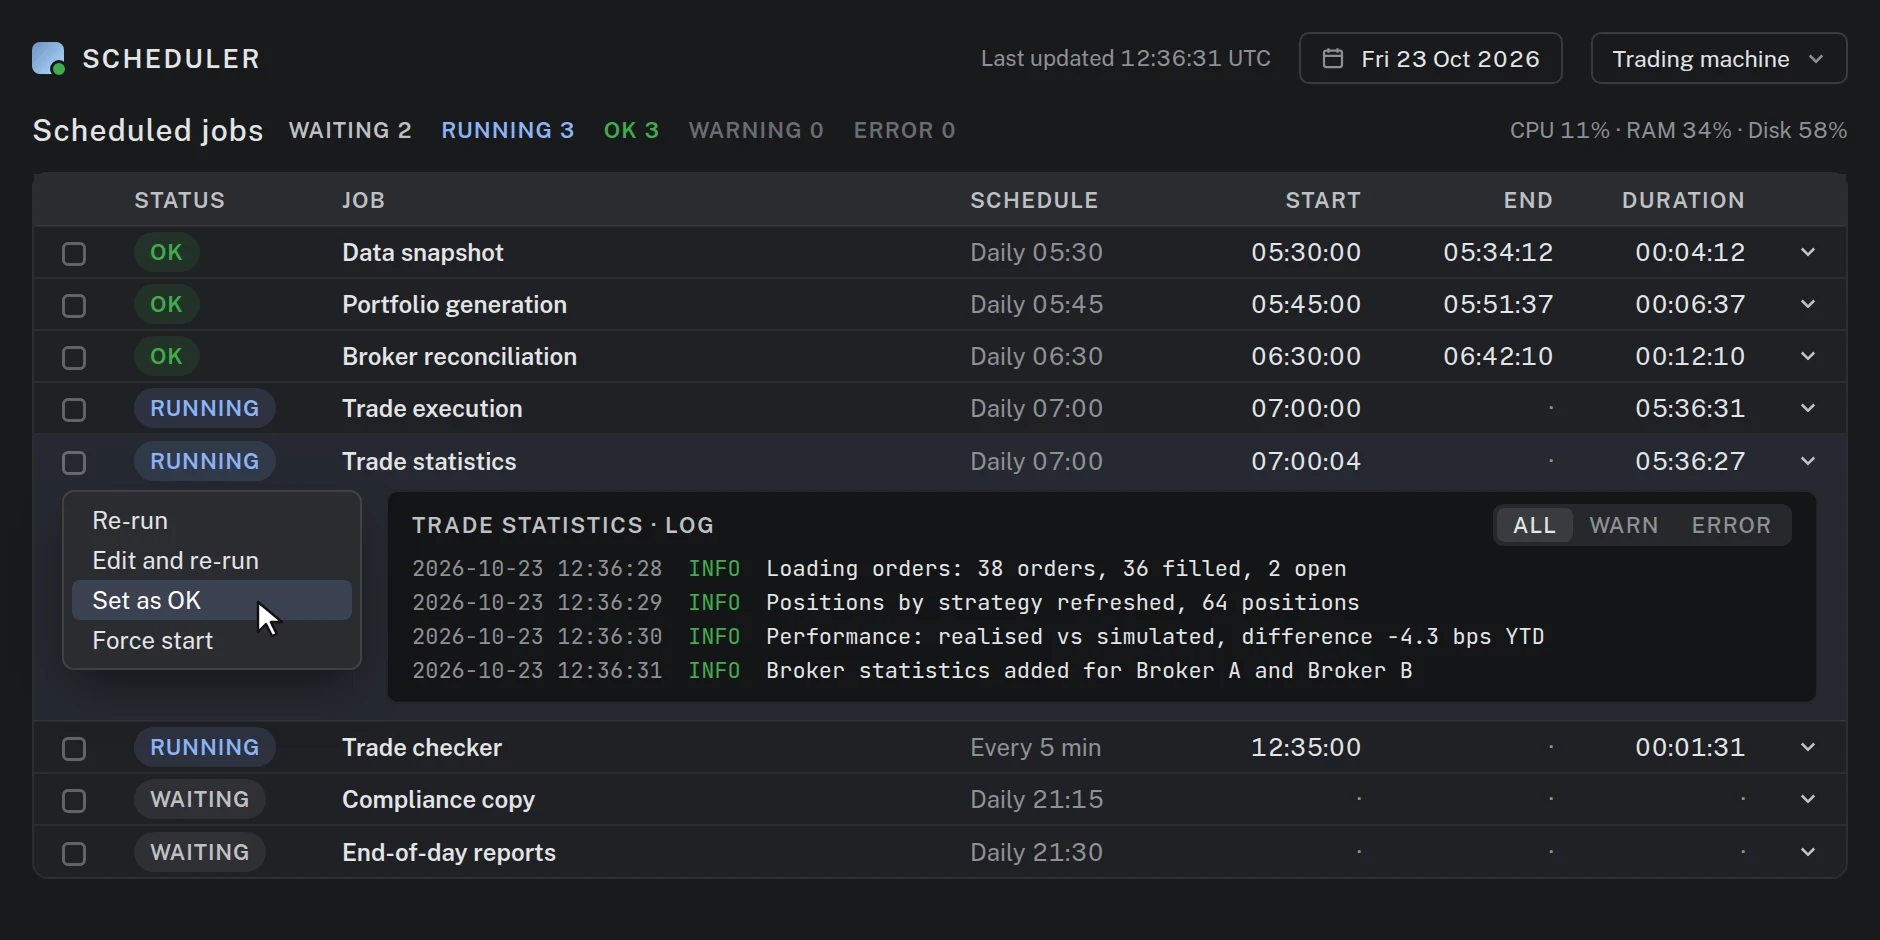Expand the Trade checker row chevron
Image resolution: width=1880 pixels, height=940 pixels.
[x=1808, y=747]
